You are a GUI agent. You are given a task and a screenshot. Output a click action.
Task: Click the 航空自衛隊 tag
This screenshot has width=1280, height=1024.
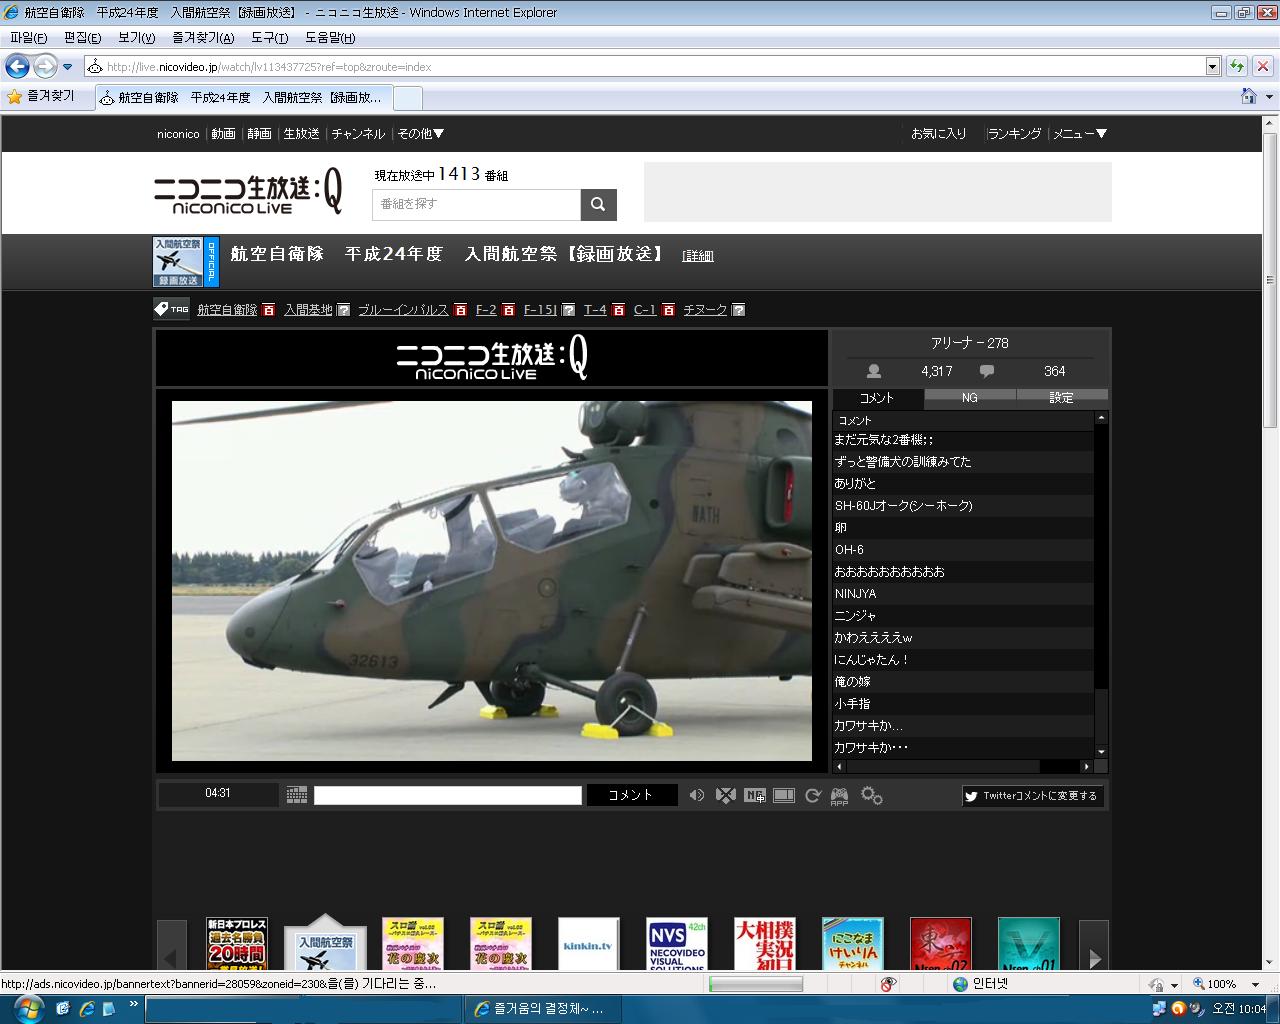227,310
